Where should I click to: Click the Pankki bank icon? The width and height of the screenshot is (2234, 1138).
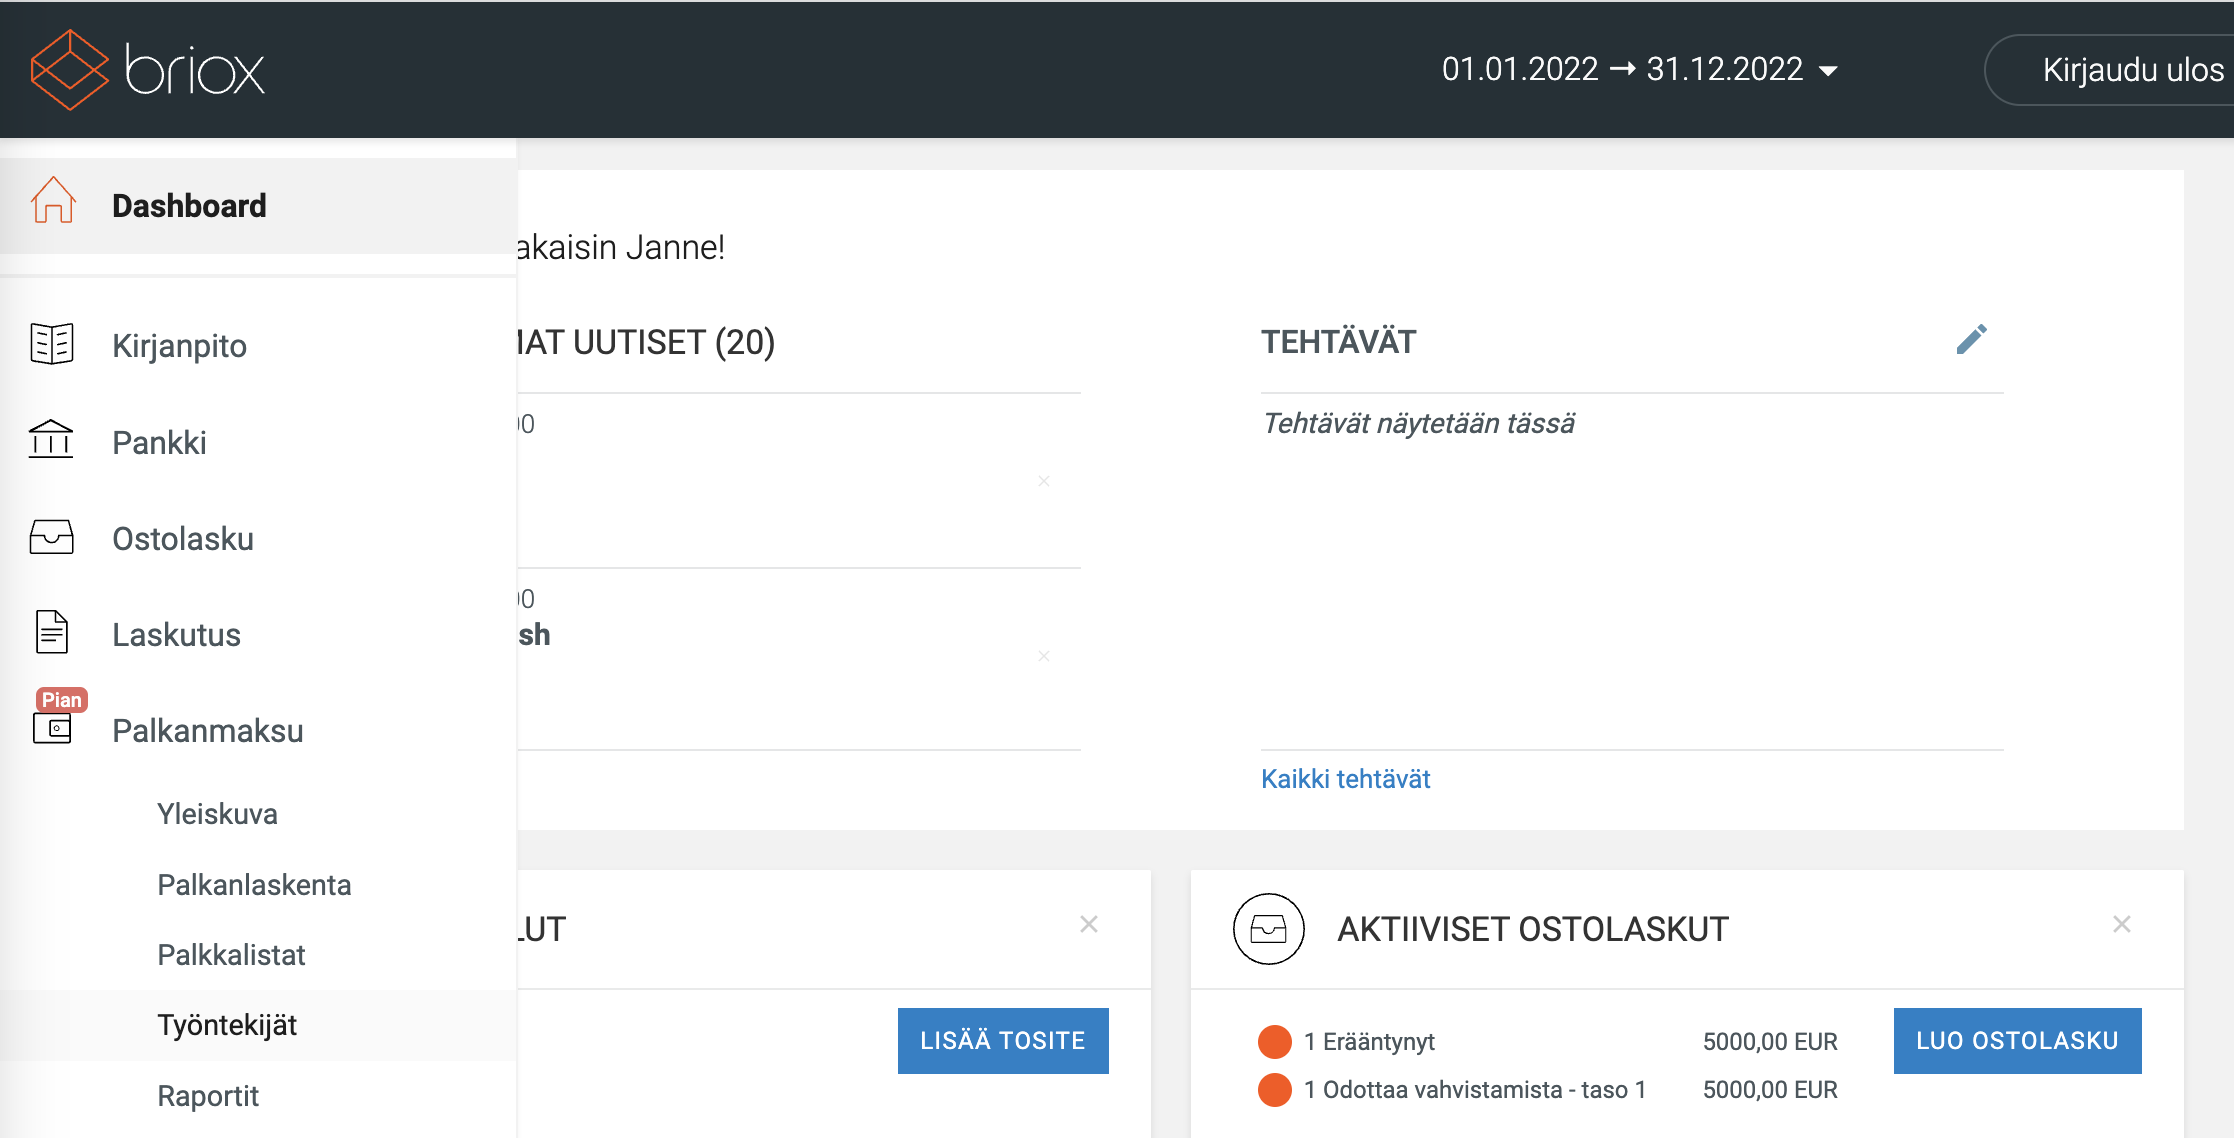51,440
